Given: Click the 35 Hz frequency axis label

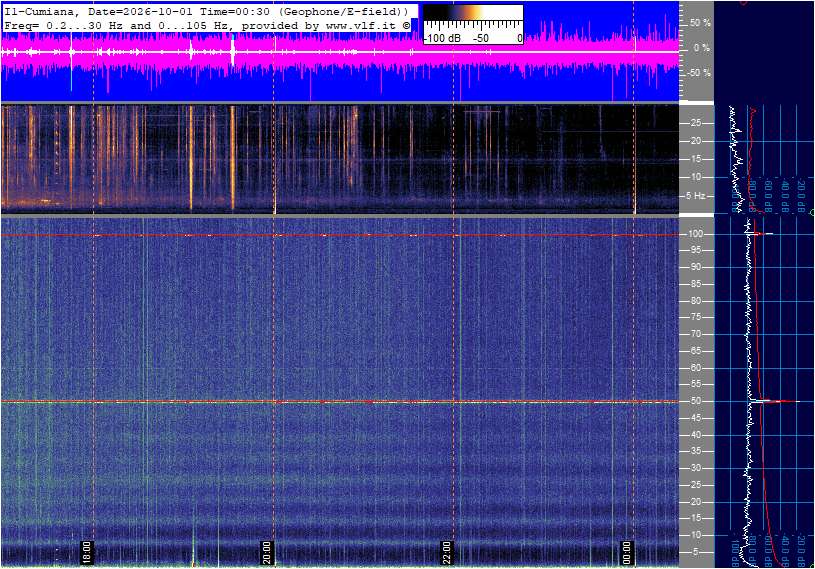Looking at the screenshot, I should tap(695, 451).
